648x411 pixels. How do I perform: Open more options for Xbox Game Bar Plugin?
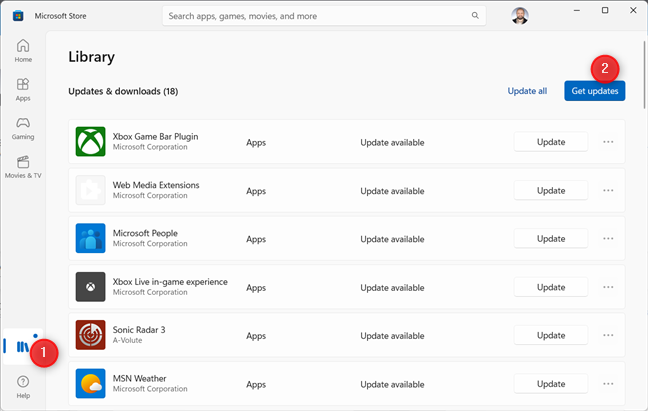click(608, 142)
